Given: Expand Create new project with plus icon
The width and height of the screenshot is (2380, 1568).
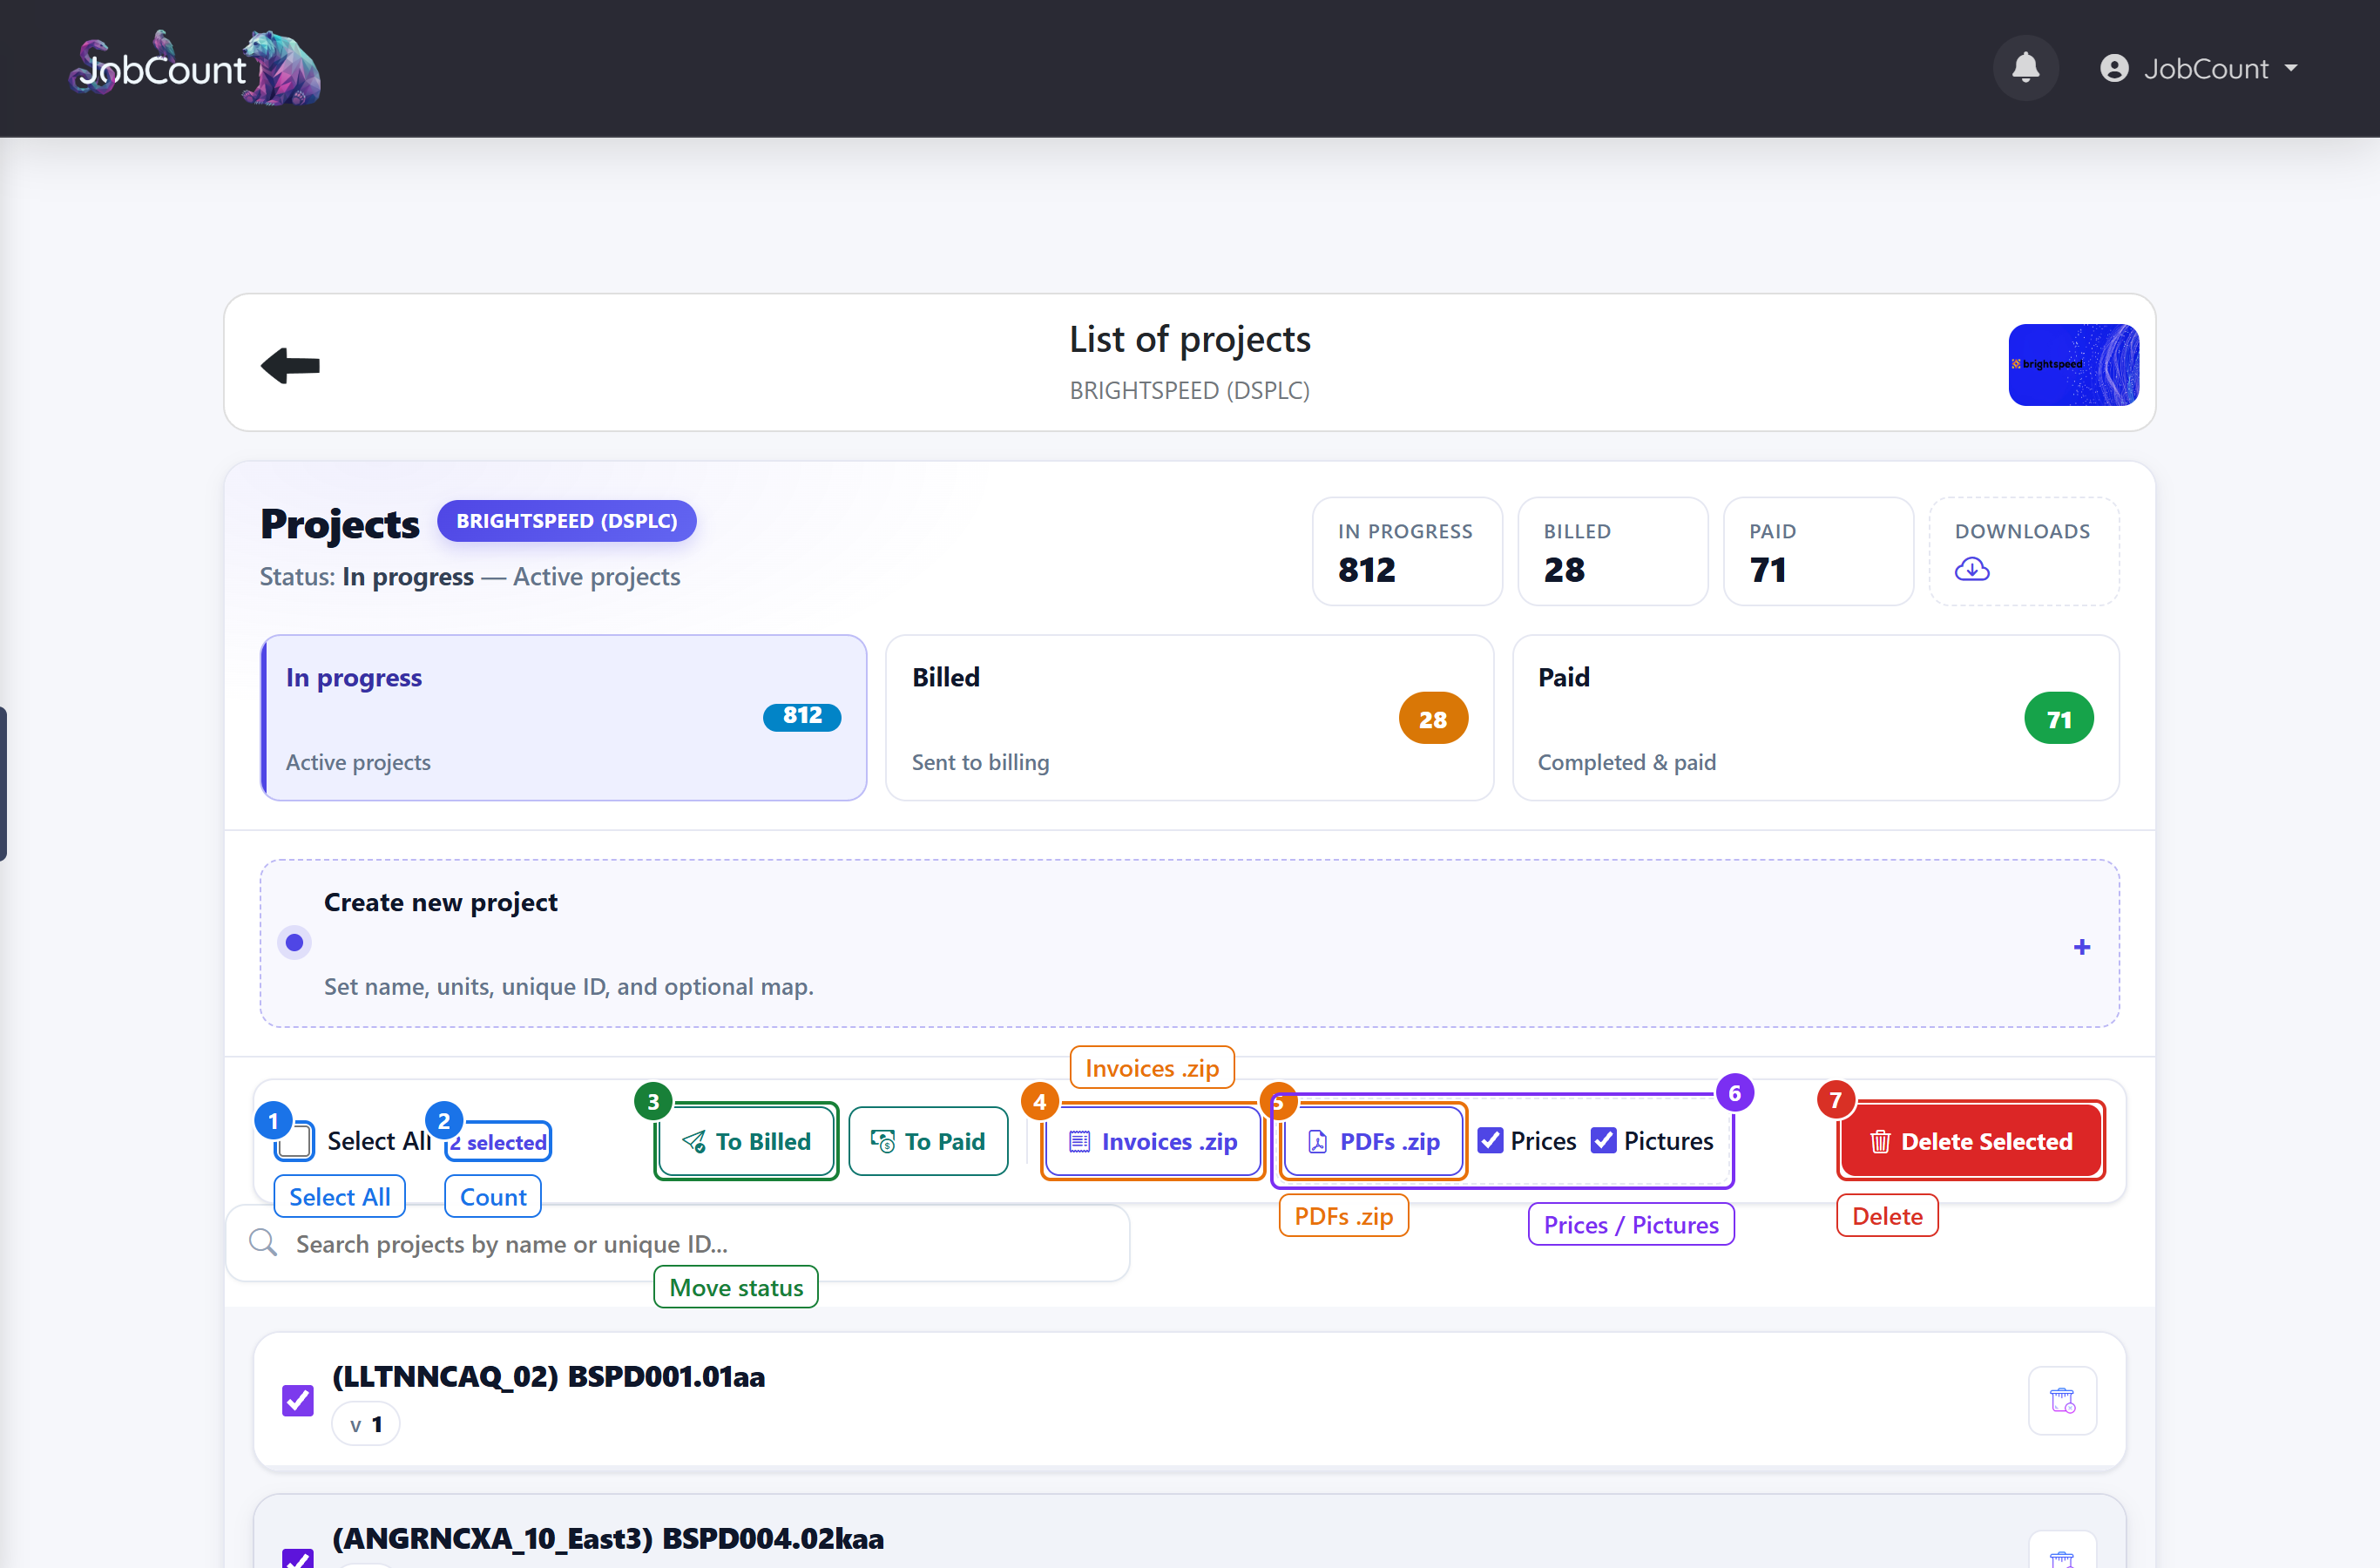Looking at the screenshot, I should pyautogui.click(x=2081, y=946).
